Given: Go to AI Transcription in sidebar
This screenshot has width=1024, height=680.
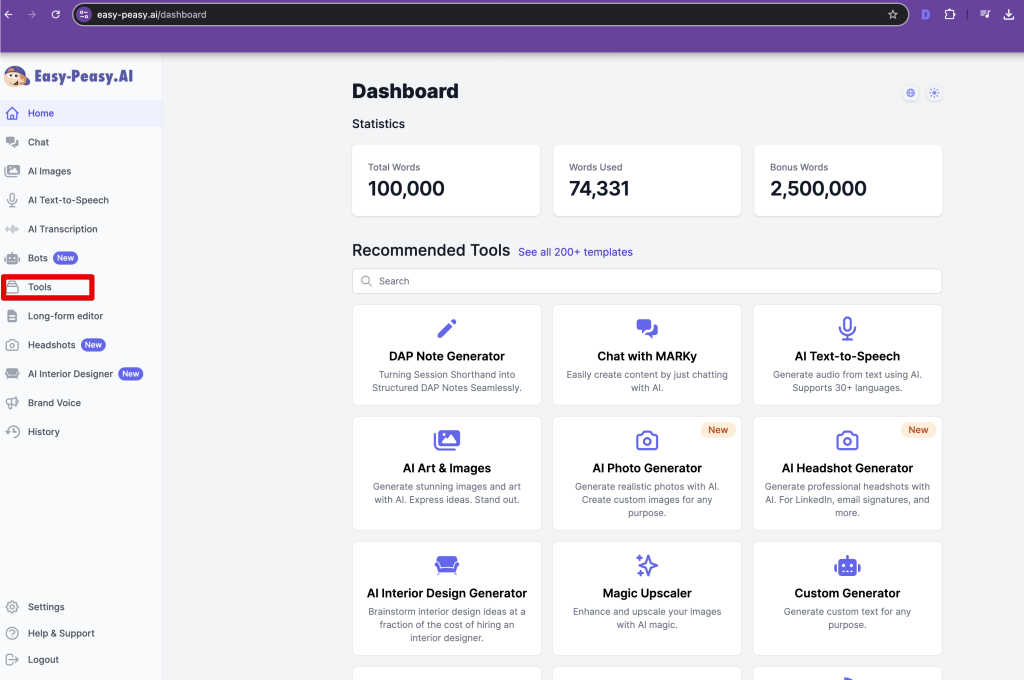Looking at the screenshot, I should point(62,229).
